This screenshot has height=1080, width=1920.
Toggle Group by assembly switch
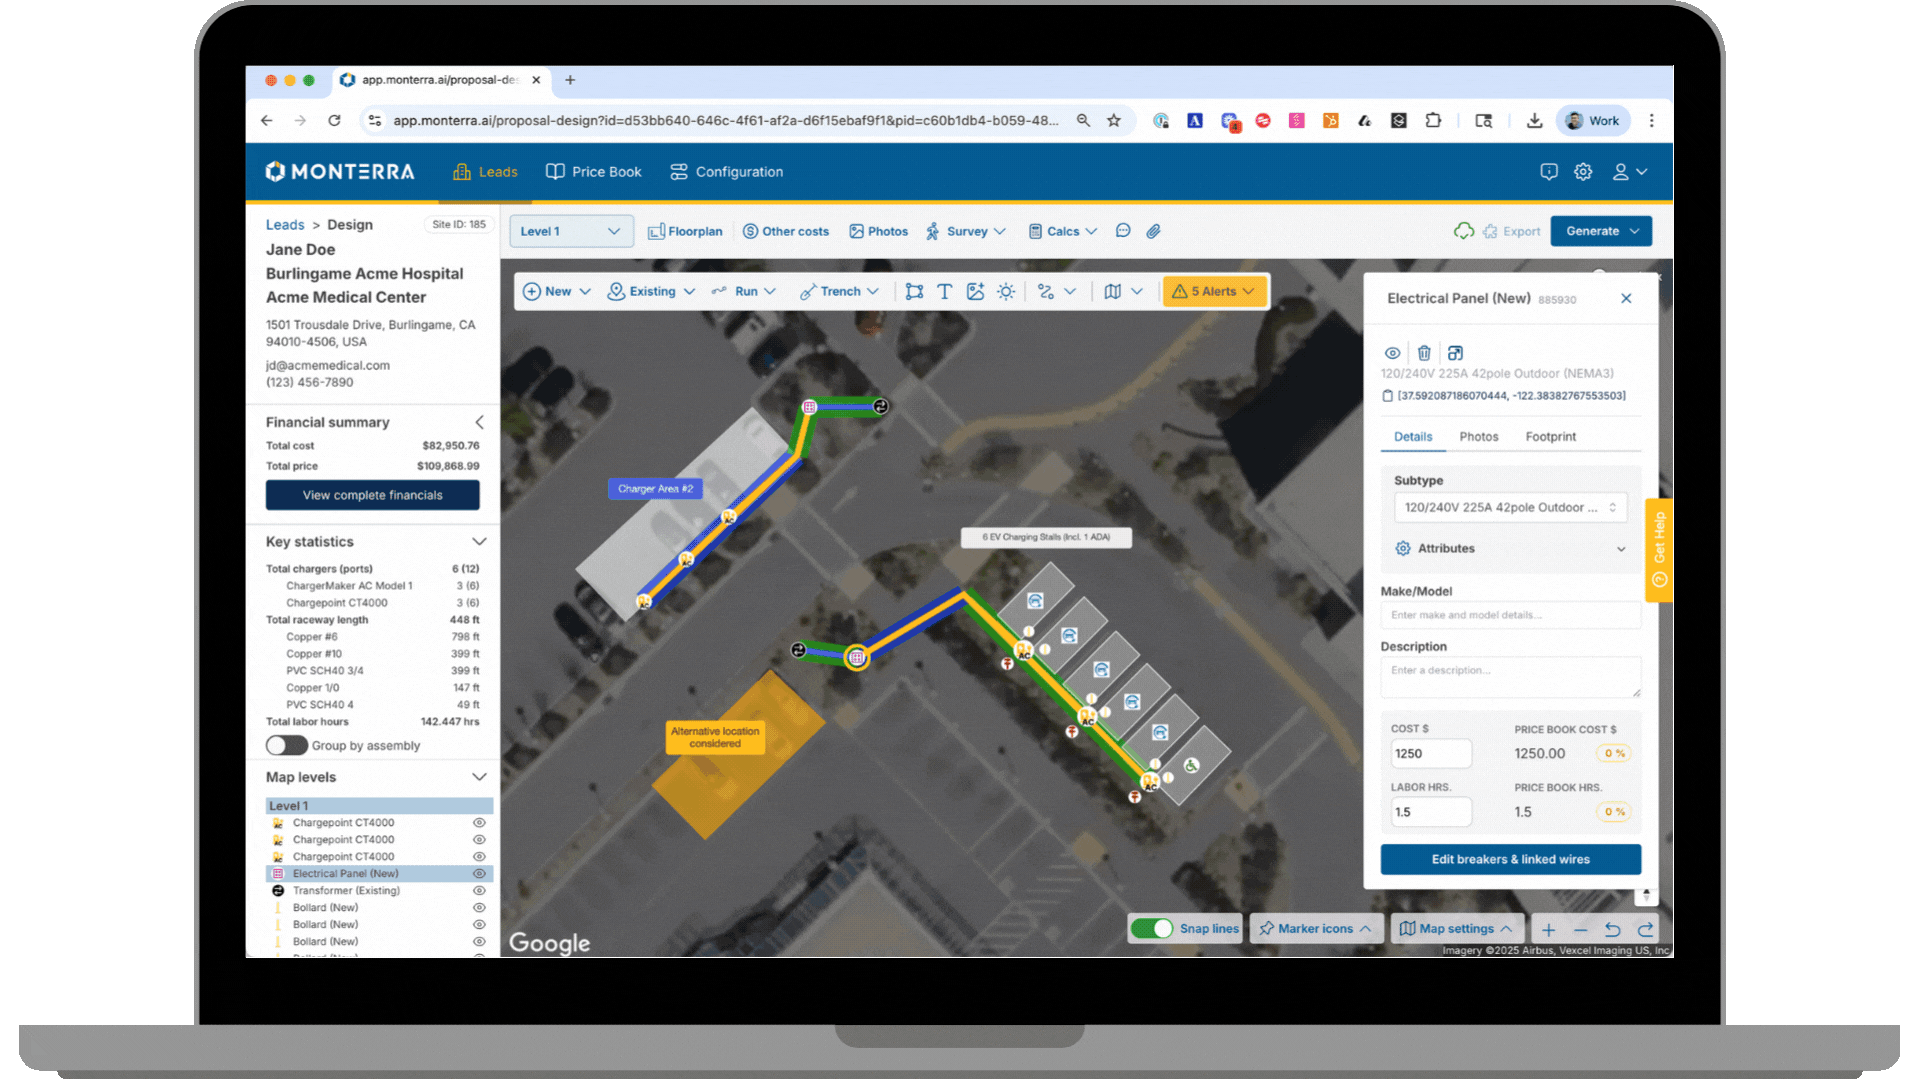pyautogui.click(x=286, y=746)
